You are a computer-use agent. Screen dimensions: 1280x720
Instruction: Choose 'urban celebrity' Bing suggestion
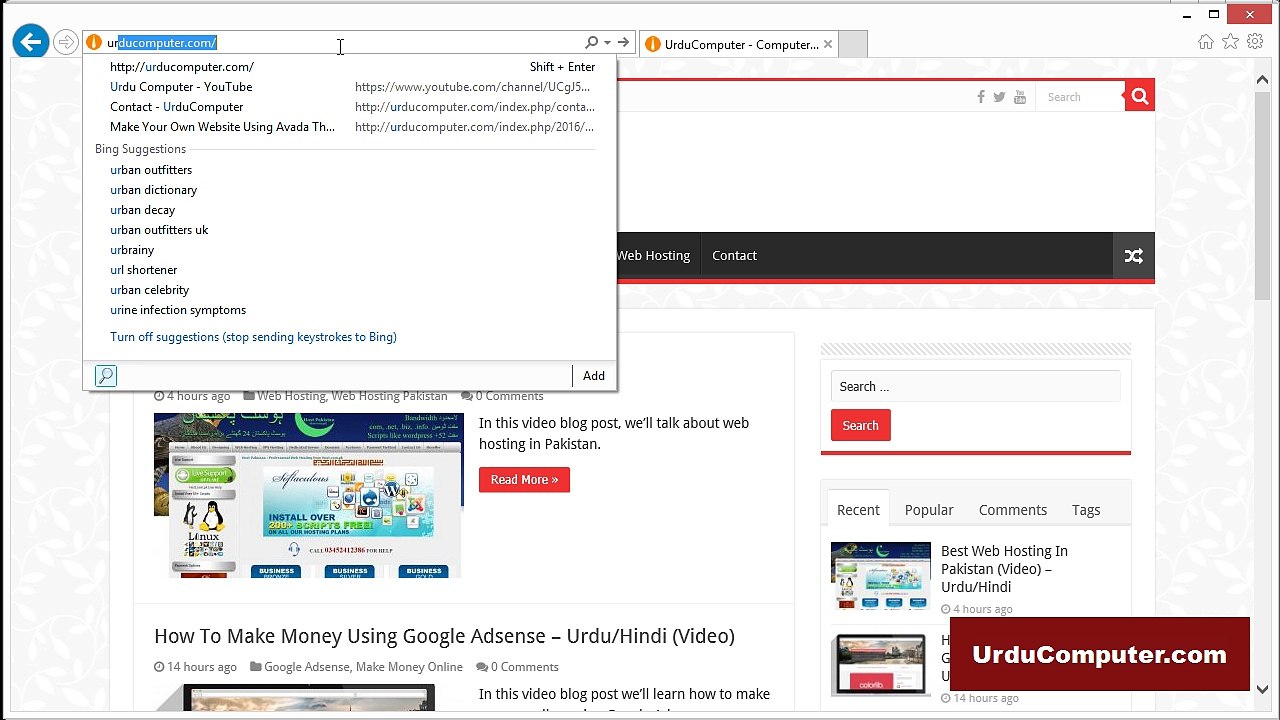[149, 290]
